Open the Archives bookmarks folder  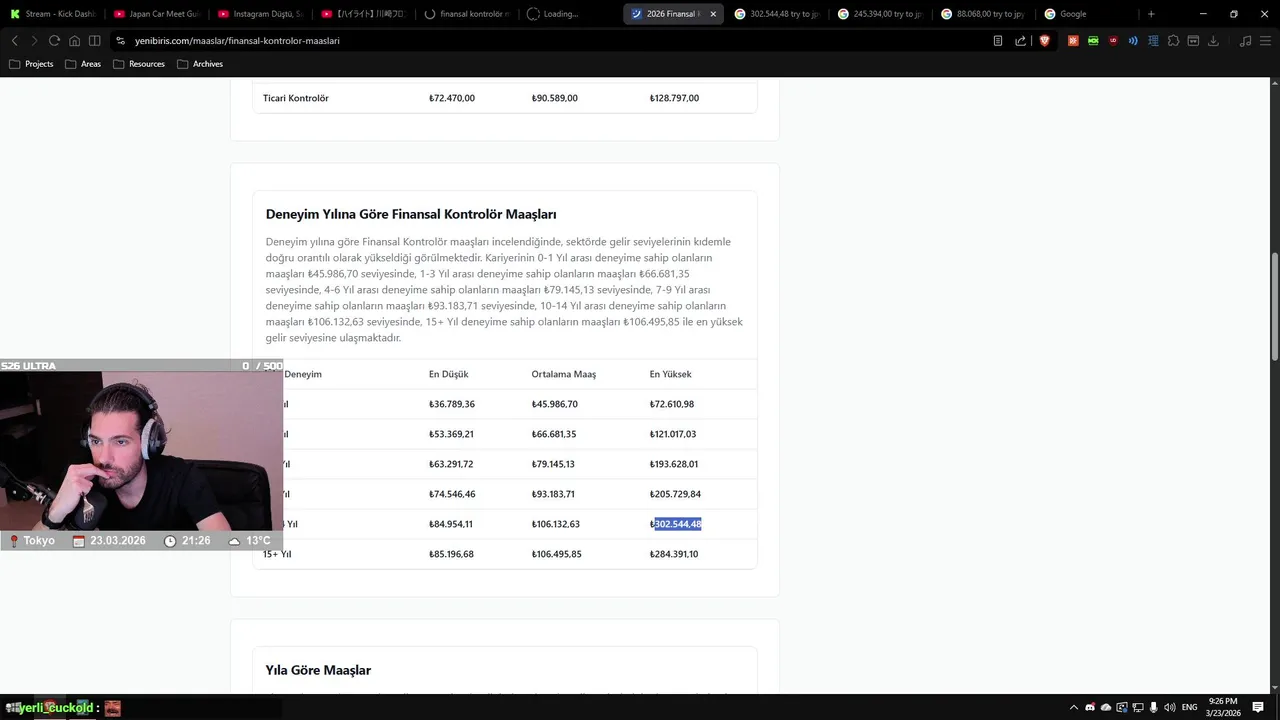[200, 64]
